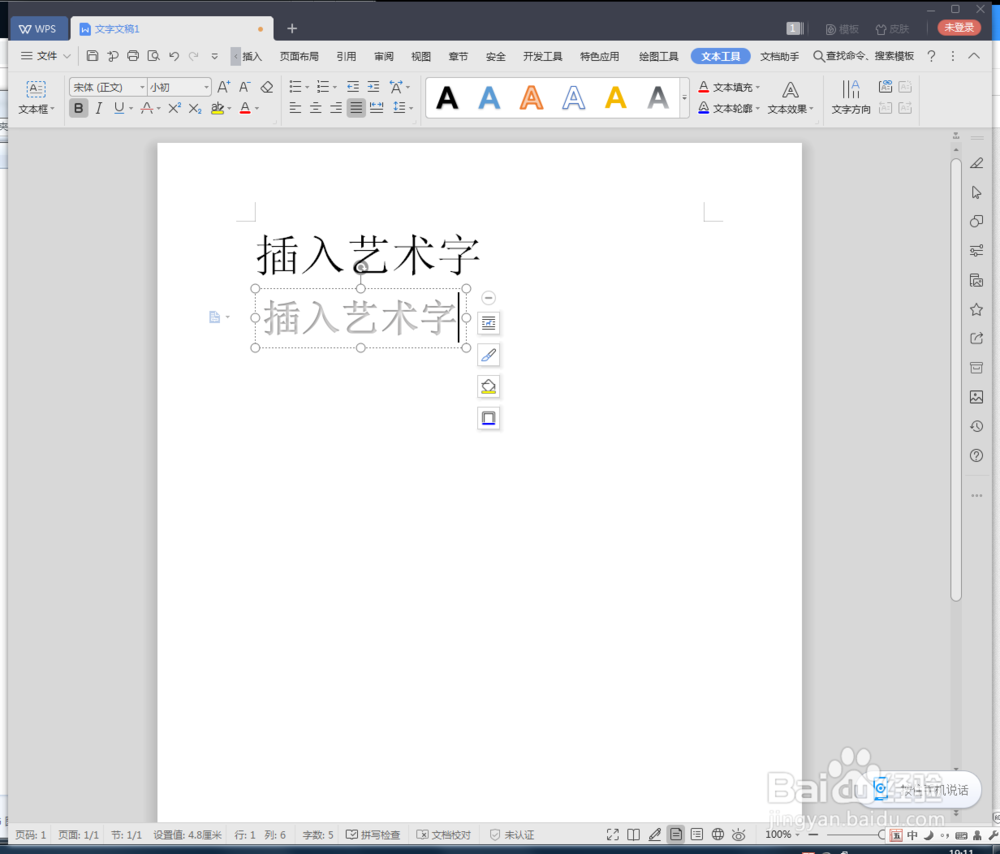Open the font color dropdown arrow
This screenshot has height=854, width=1000.
257,108
